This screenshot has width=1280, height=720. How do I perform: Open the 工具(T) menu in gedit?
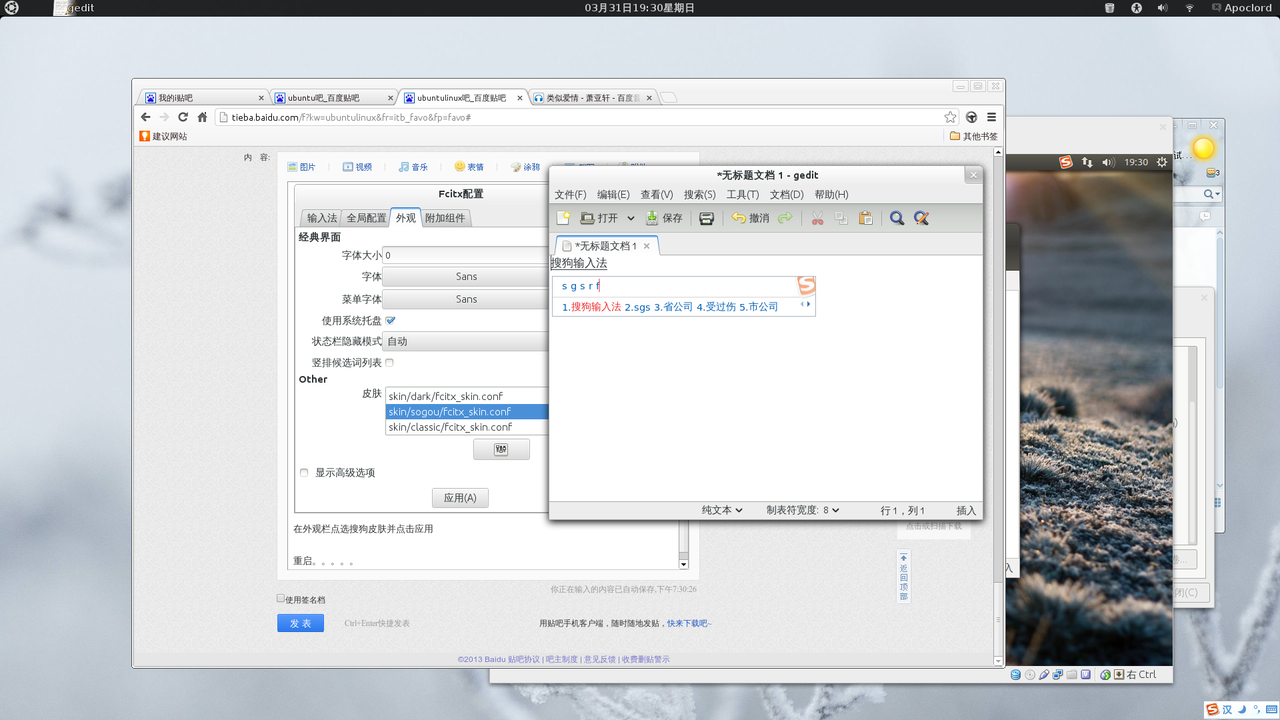(743, 195)
